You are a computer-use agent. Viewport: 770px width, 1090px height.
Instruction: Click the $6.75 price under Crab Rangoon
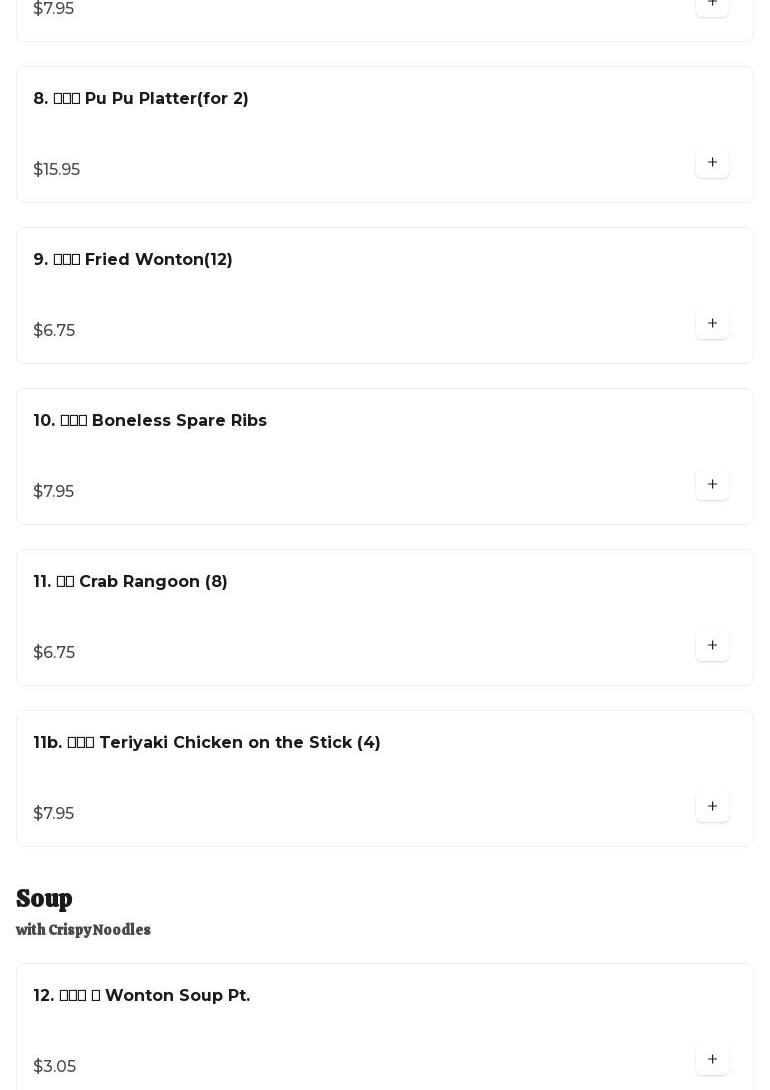point(54,652)
